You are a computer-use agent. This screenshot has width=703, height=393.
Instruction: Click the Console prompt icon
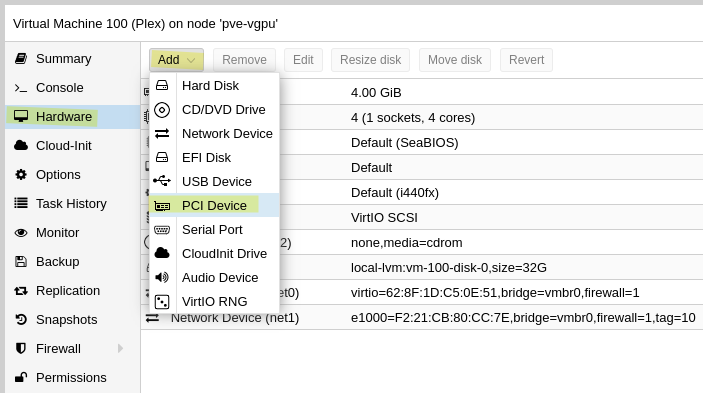click(21, 88)
